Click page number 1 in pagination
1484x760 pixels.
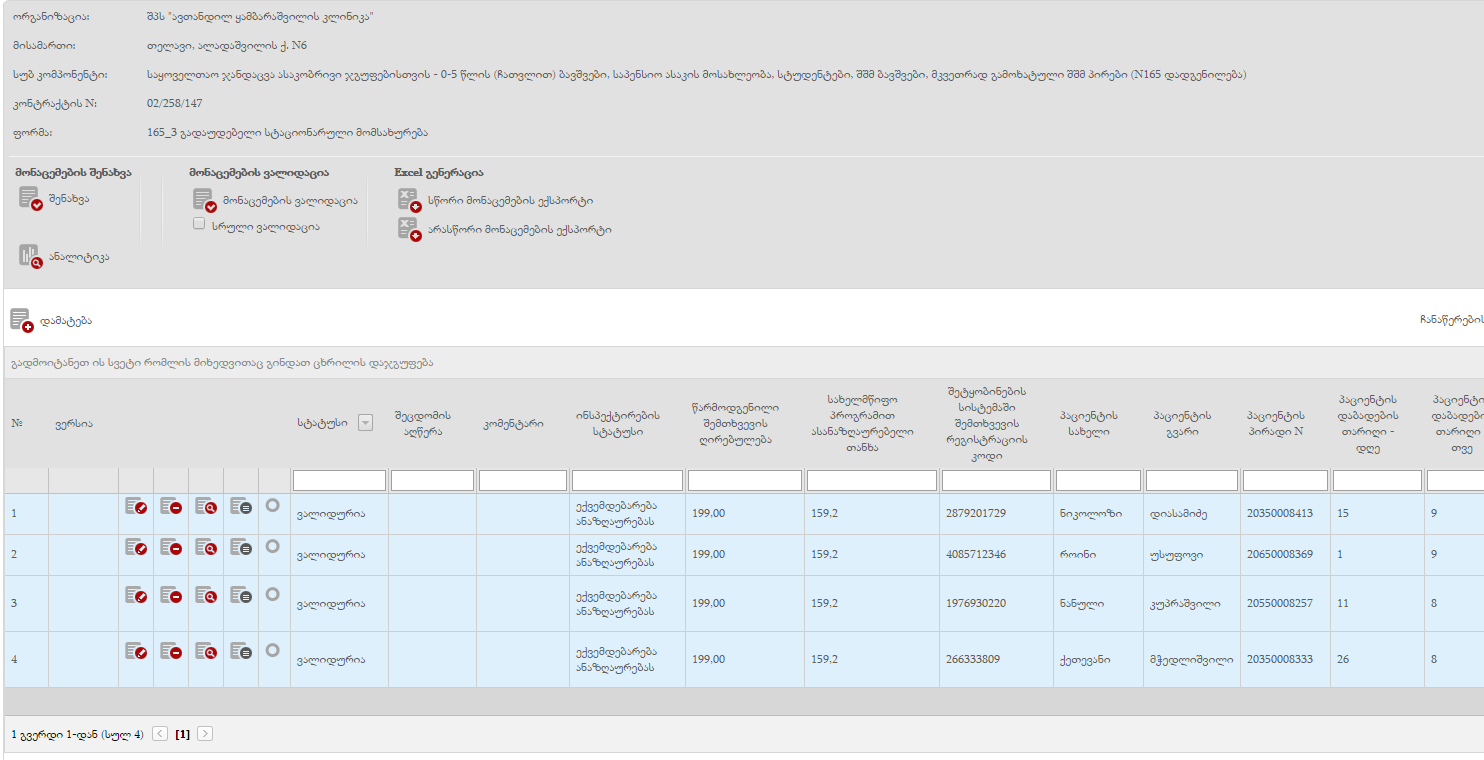[x=182, y=734]
